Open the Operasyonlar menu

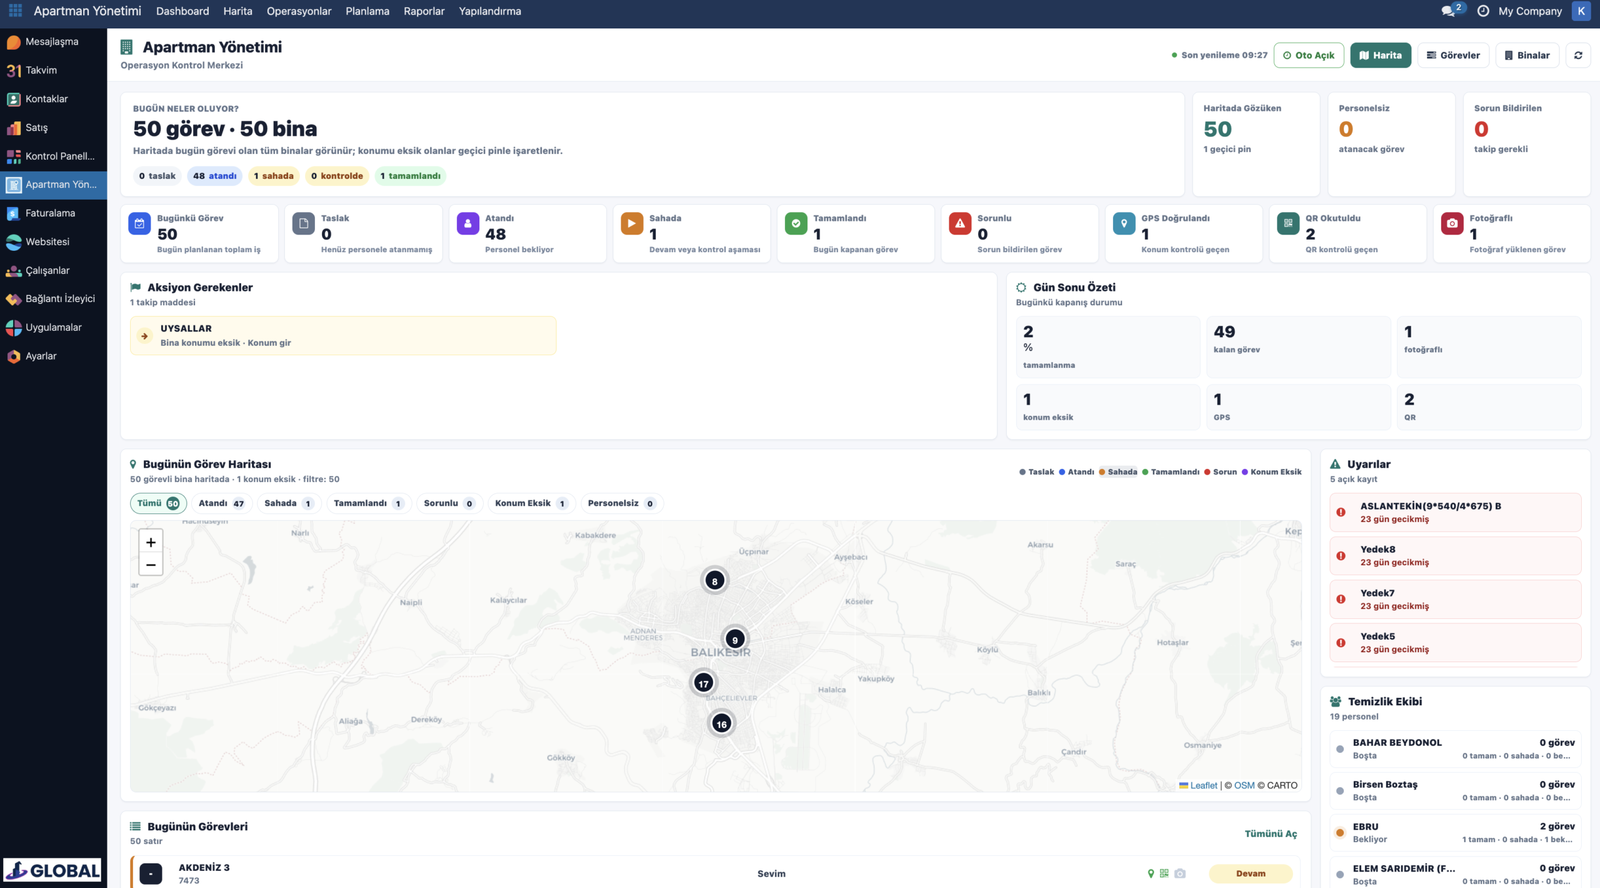tap(299, 11)
